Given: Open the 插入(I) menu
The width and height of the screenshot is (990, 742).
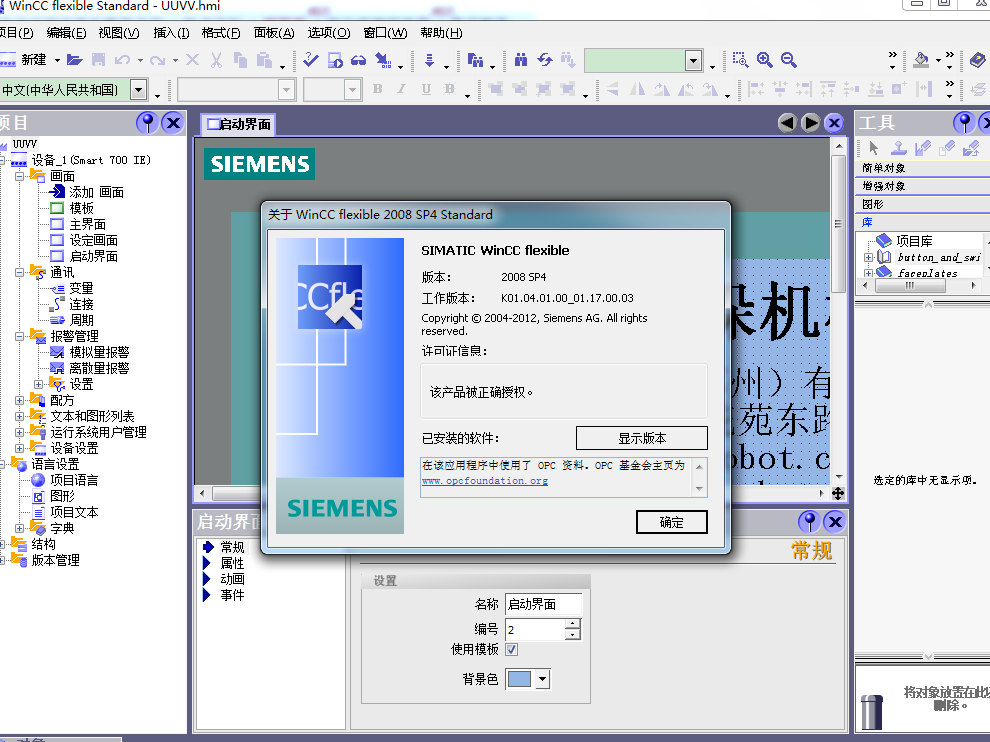Looking at the screenshot, I should click(x=171, y=33).
